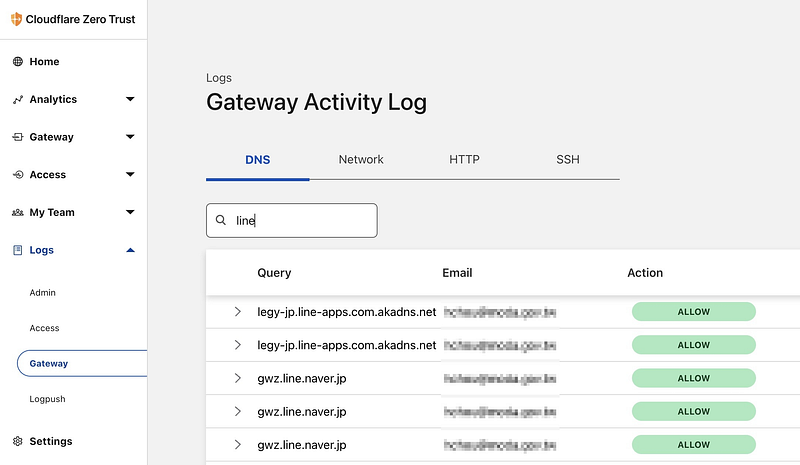Viewport: 800px width, 465px height.
Task: Click the Gateway sidebar icon
Action: tap(18, 137)
